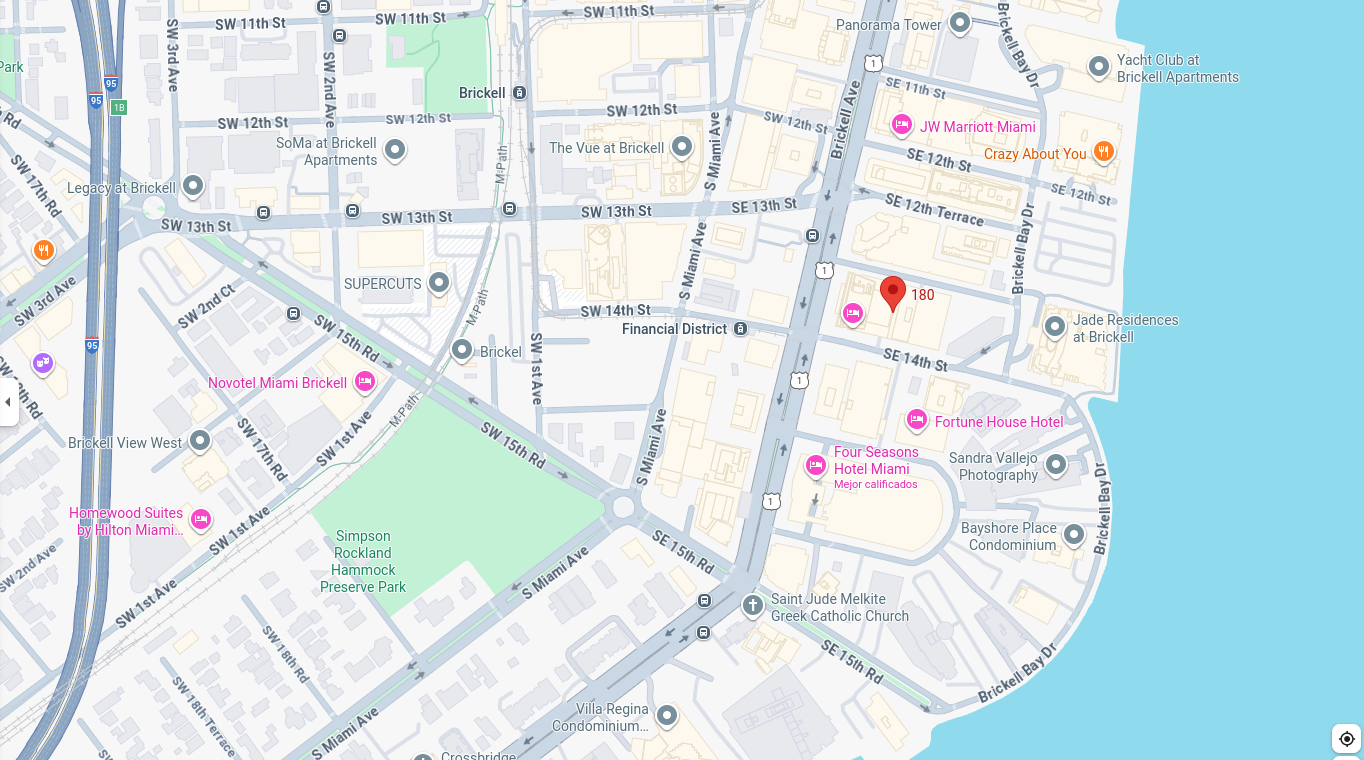This screenshot has width=1364, height=760.
Task: Select the Crazy About You restaurant icon
Action: click(1104, 152)
